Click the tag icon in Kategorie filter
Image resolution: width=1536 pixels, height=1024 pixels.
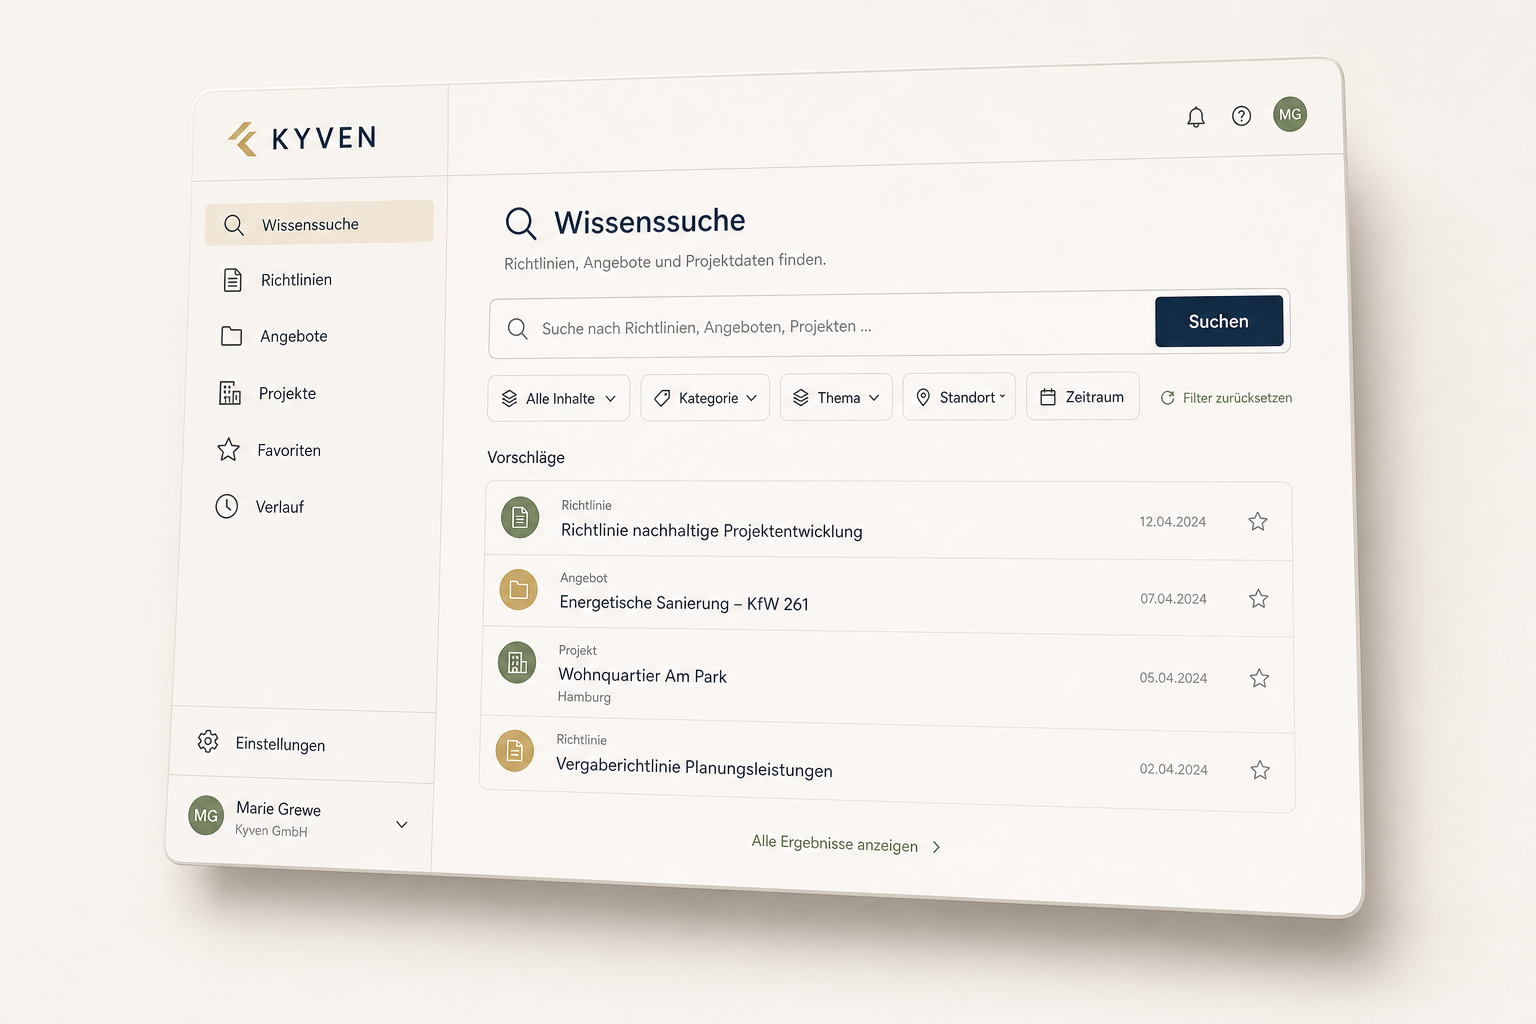click(662, 398)
